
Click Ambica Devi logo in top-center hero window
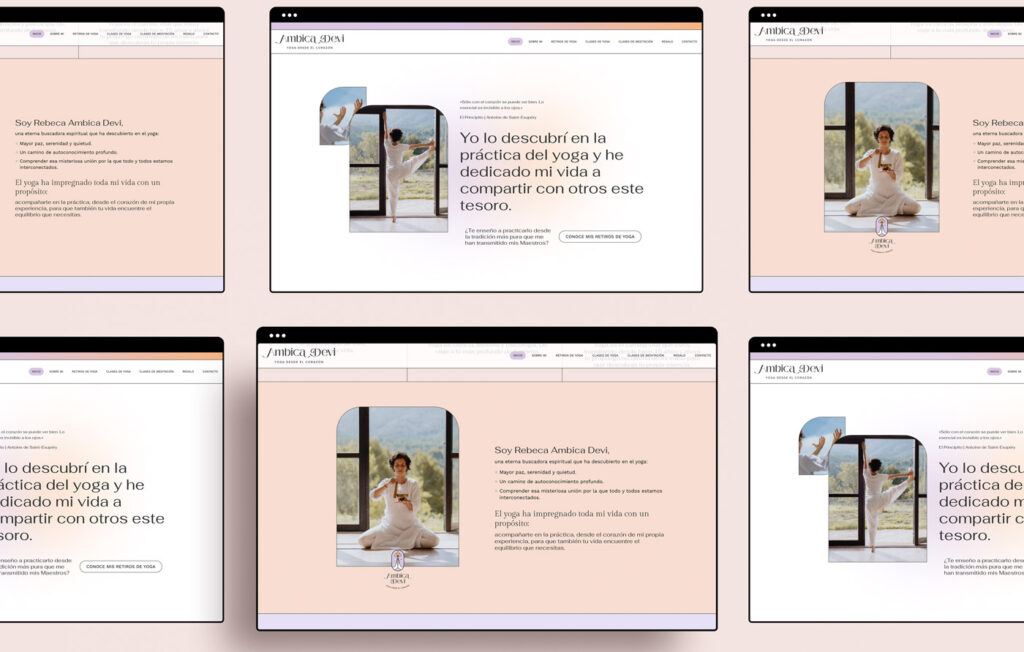coord(310,41)
